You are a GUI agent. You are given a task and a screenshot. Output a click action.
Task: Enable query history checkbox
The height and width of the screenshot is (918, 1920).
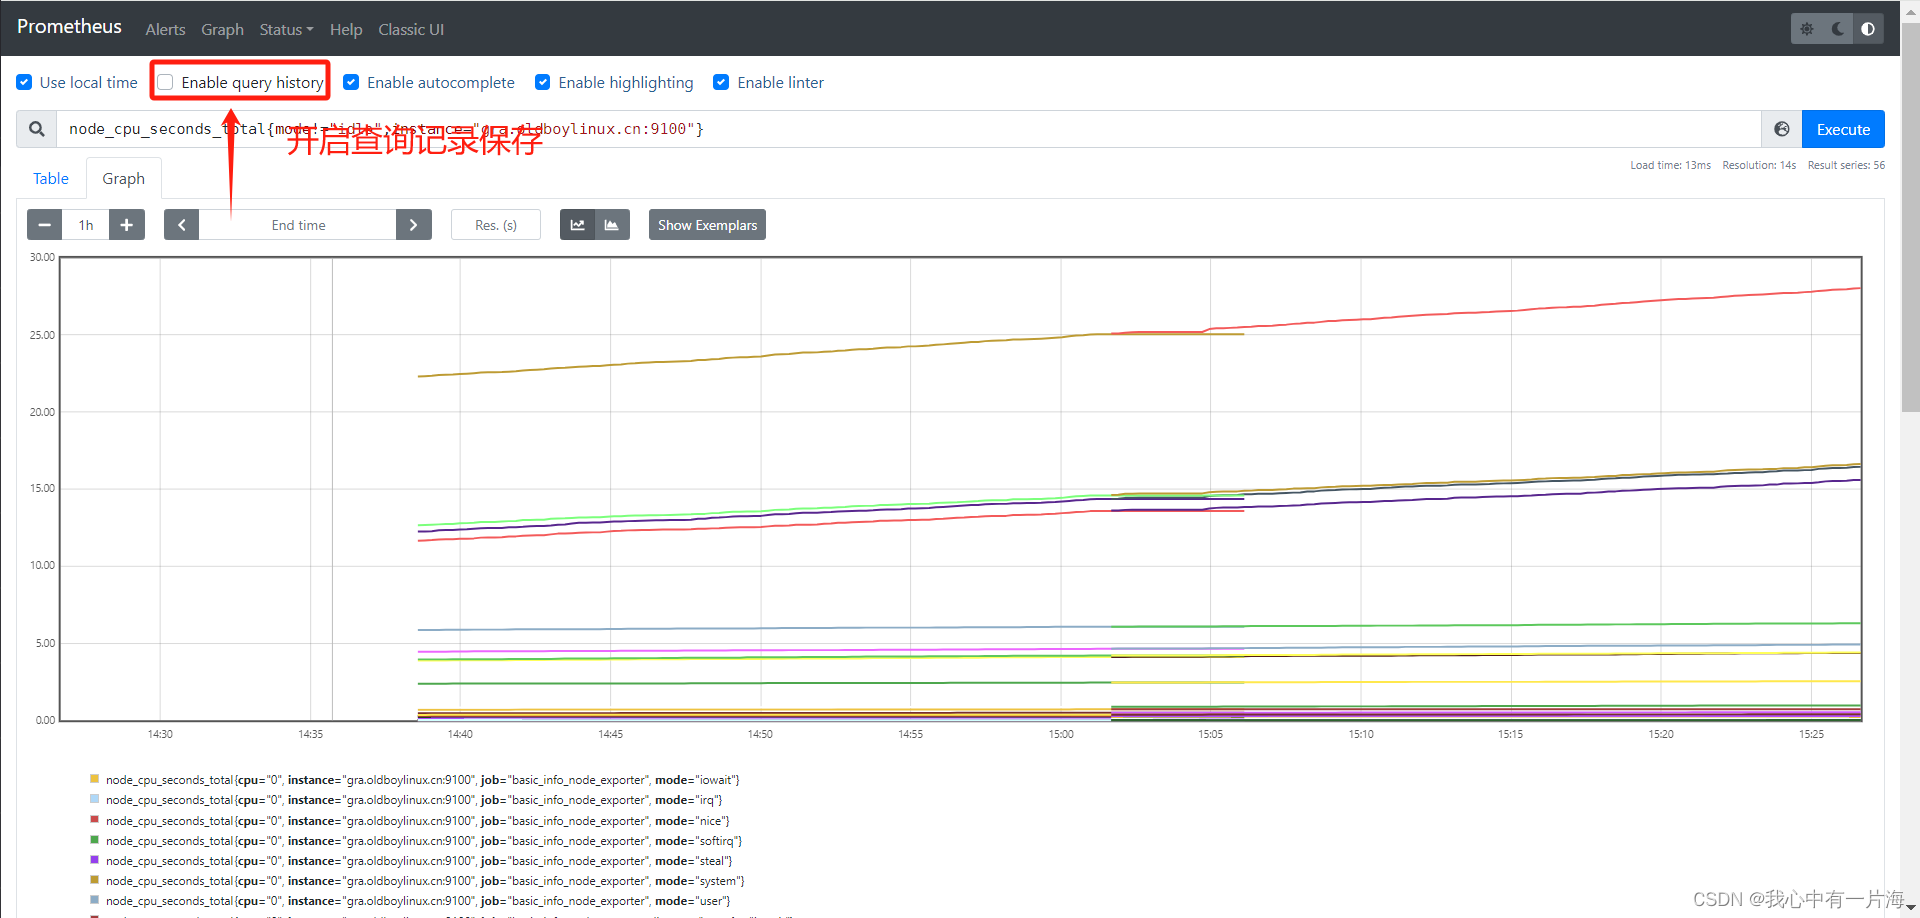pos(166,82)
